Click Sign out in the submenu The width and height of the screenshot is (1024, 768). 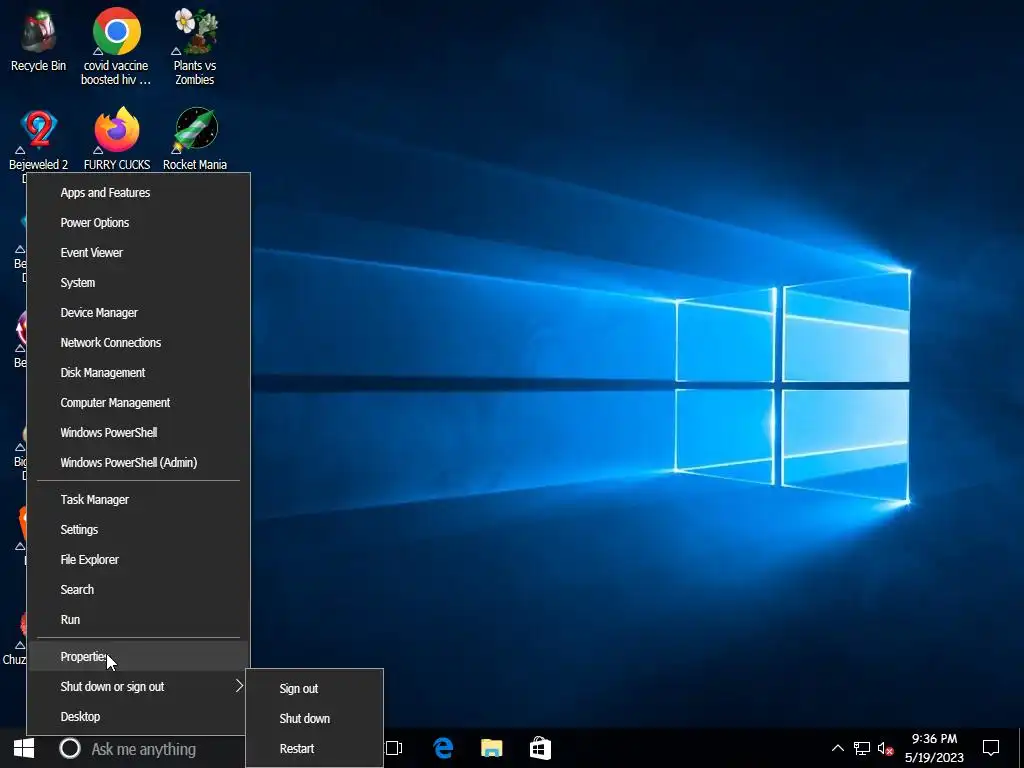click(314, 688)
